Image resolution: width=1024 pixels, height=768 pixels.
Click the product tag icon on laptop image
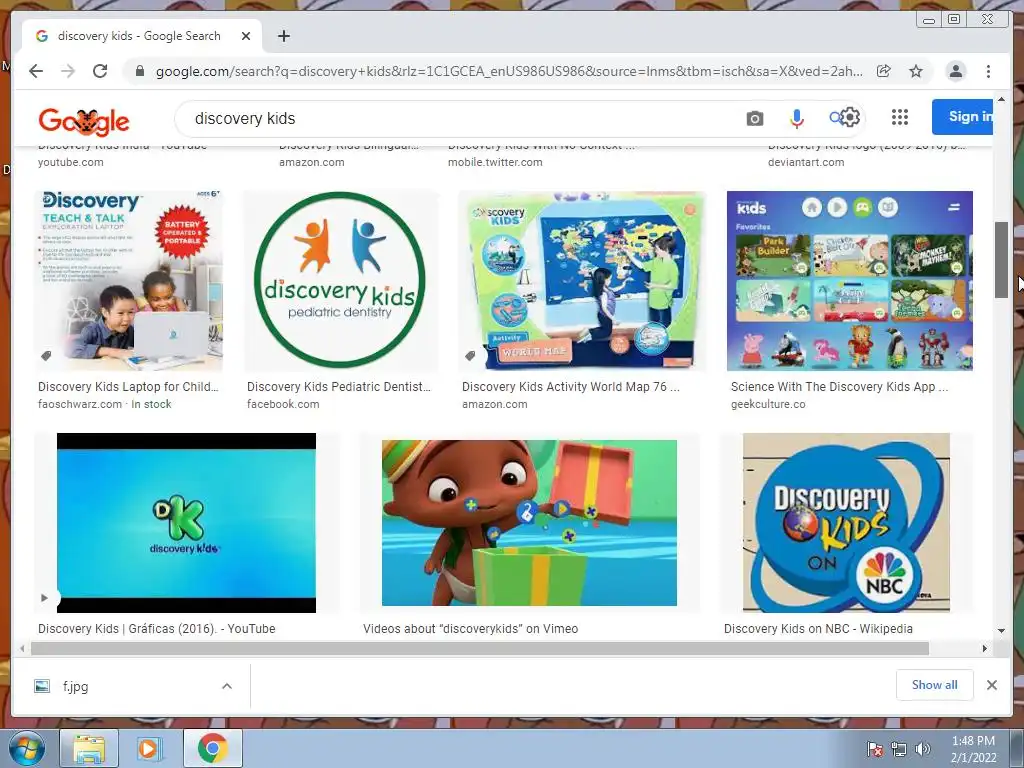click(x=46, y=356)
